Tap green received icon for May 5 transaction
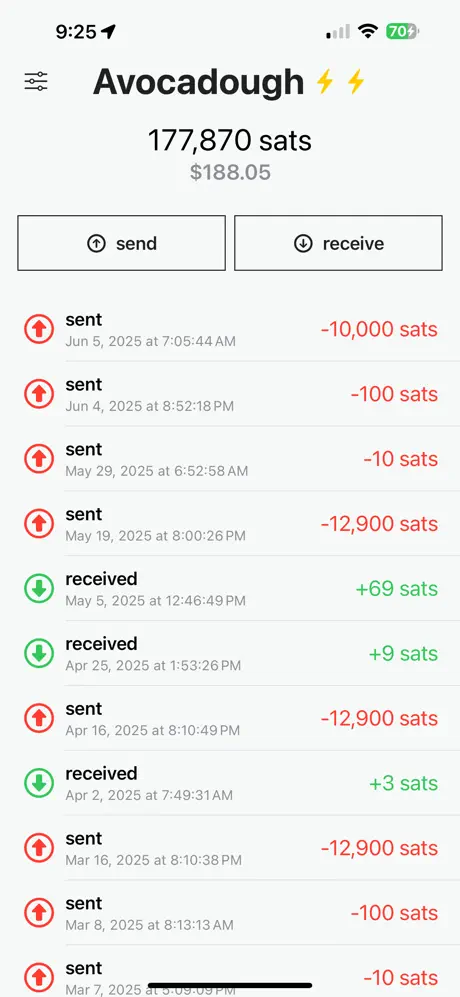460x997 pixels. point(39,589)
